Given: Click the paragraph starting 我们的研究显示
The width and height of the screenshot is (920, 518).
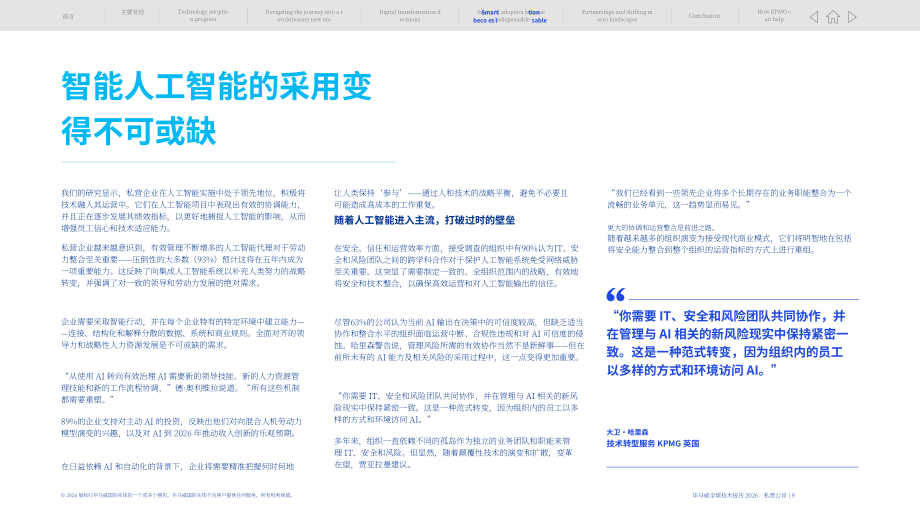Looking at the screenshot, I should [x=183, y=210].
